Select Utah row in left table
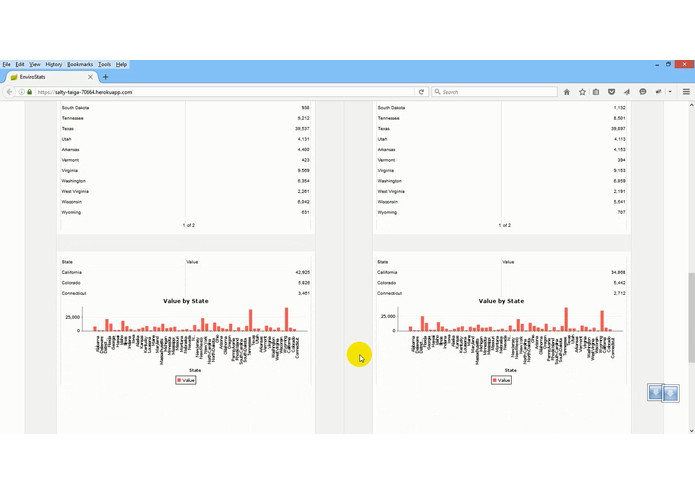 coord(185,139)
